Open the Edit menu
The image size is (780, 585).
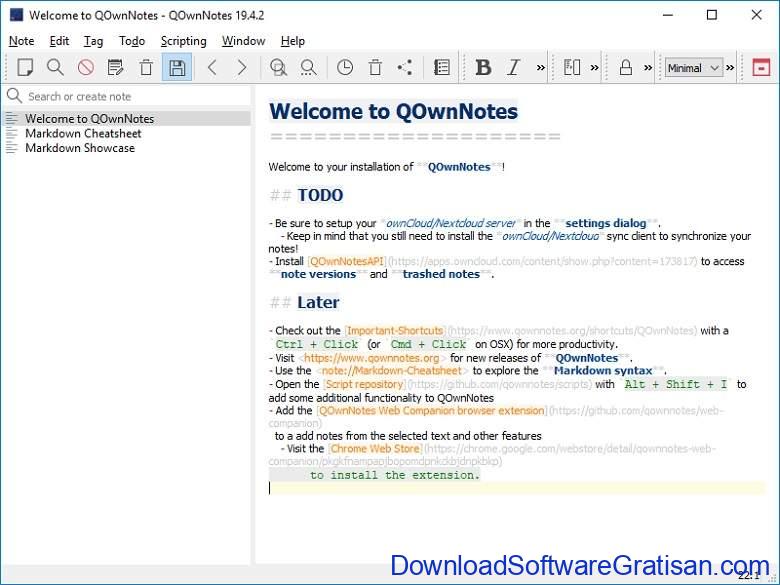[59, 41]
